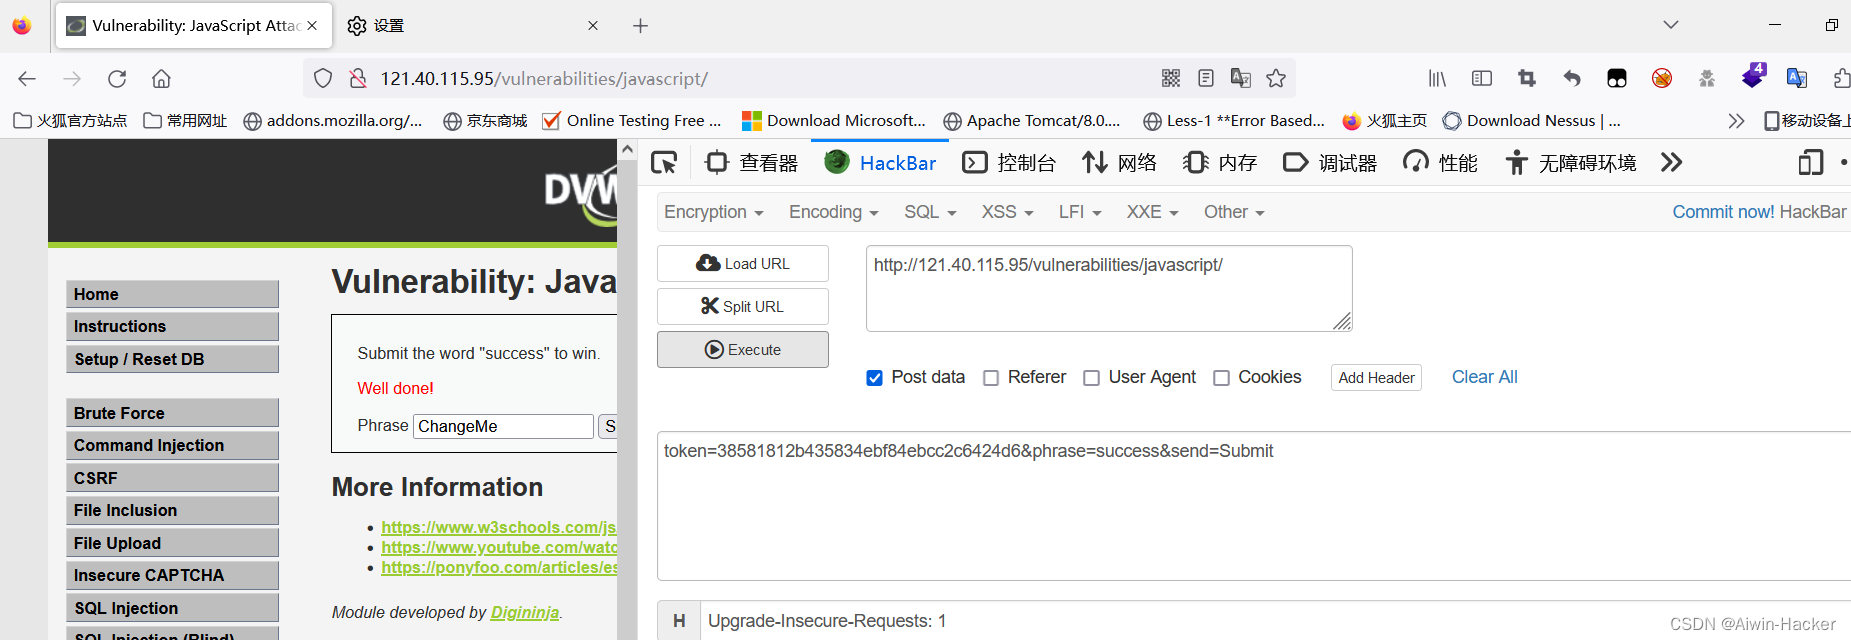This screenshot has height=640, width=1851.
Task: Open the QR code generator icon
Action: (x=1171, y=78)
